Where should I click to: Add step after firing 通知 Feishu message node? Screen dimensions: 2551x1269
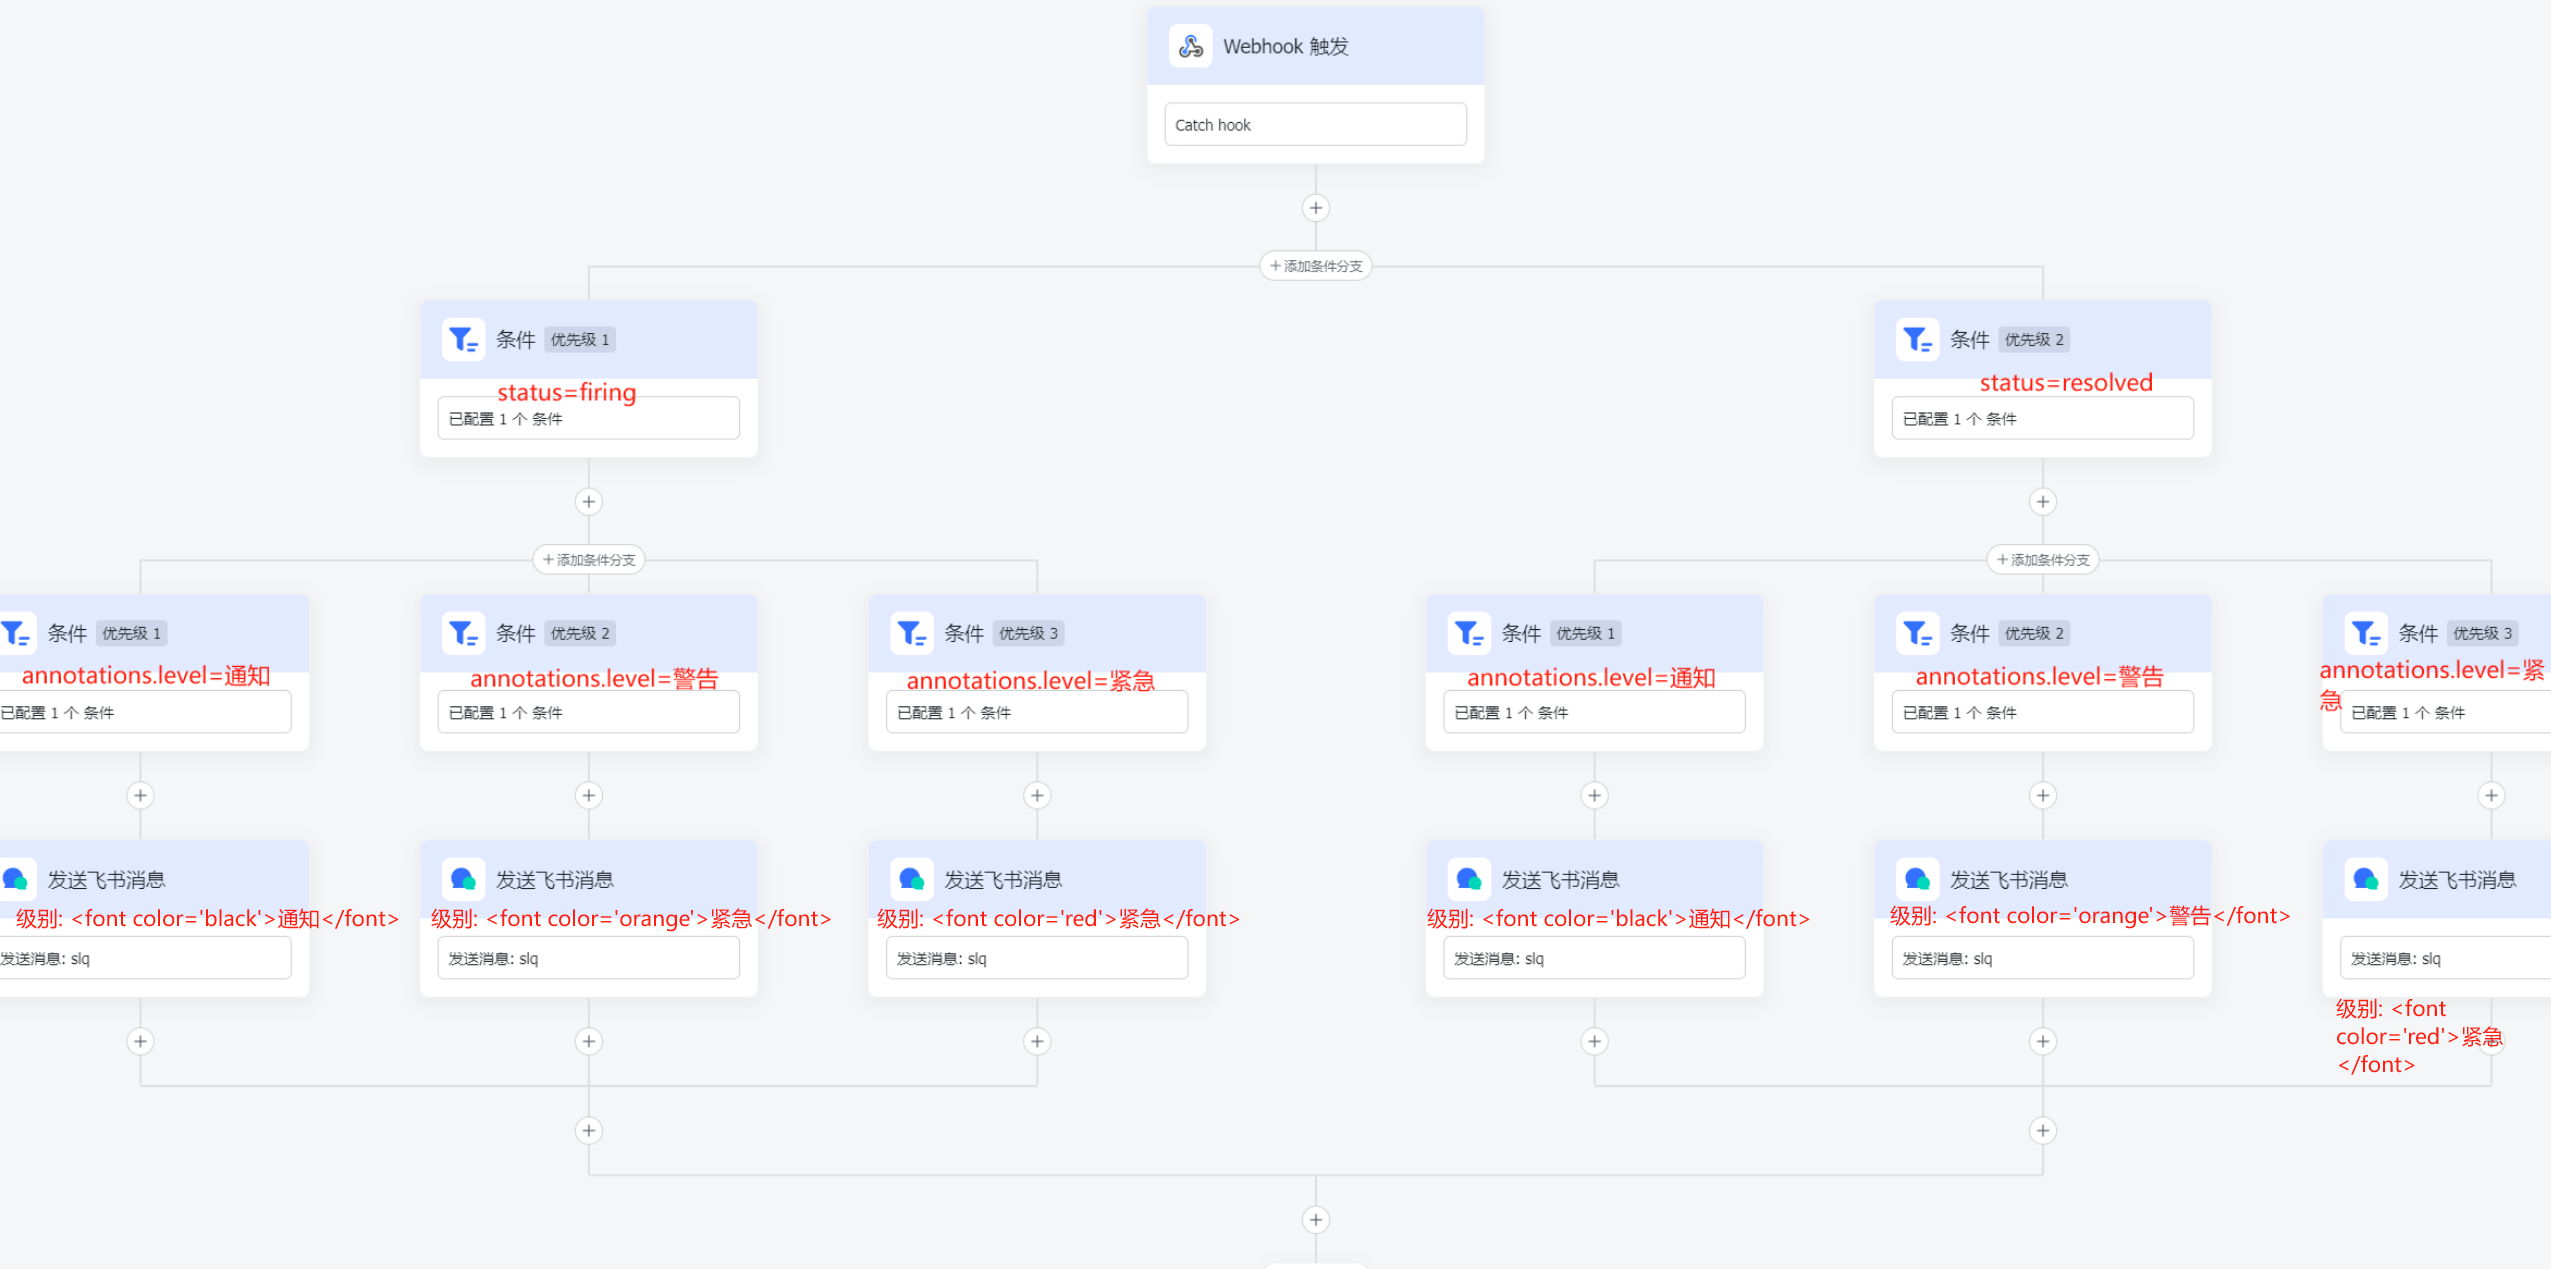pyautogui.click(x=140, y=1042)
